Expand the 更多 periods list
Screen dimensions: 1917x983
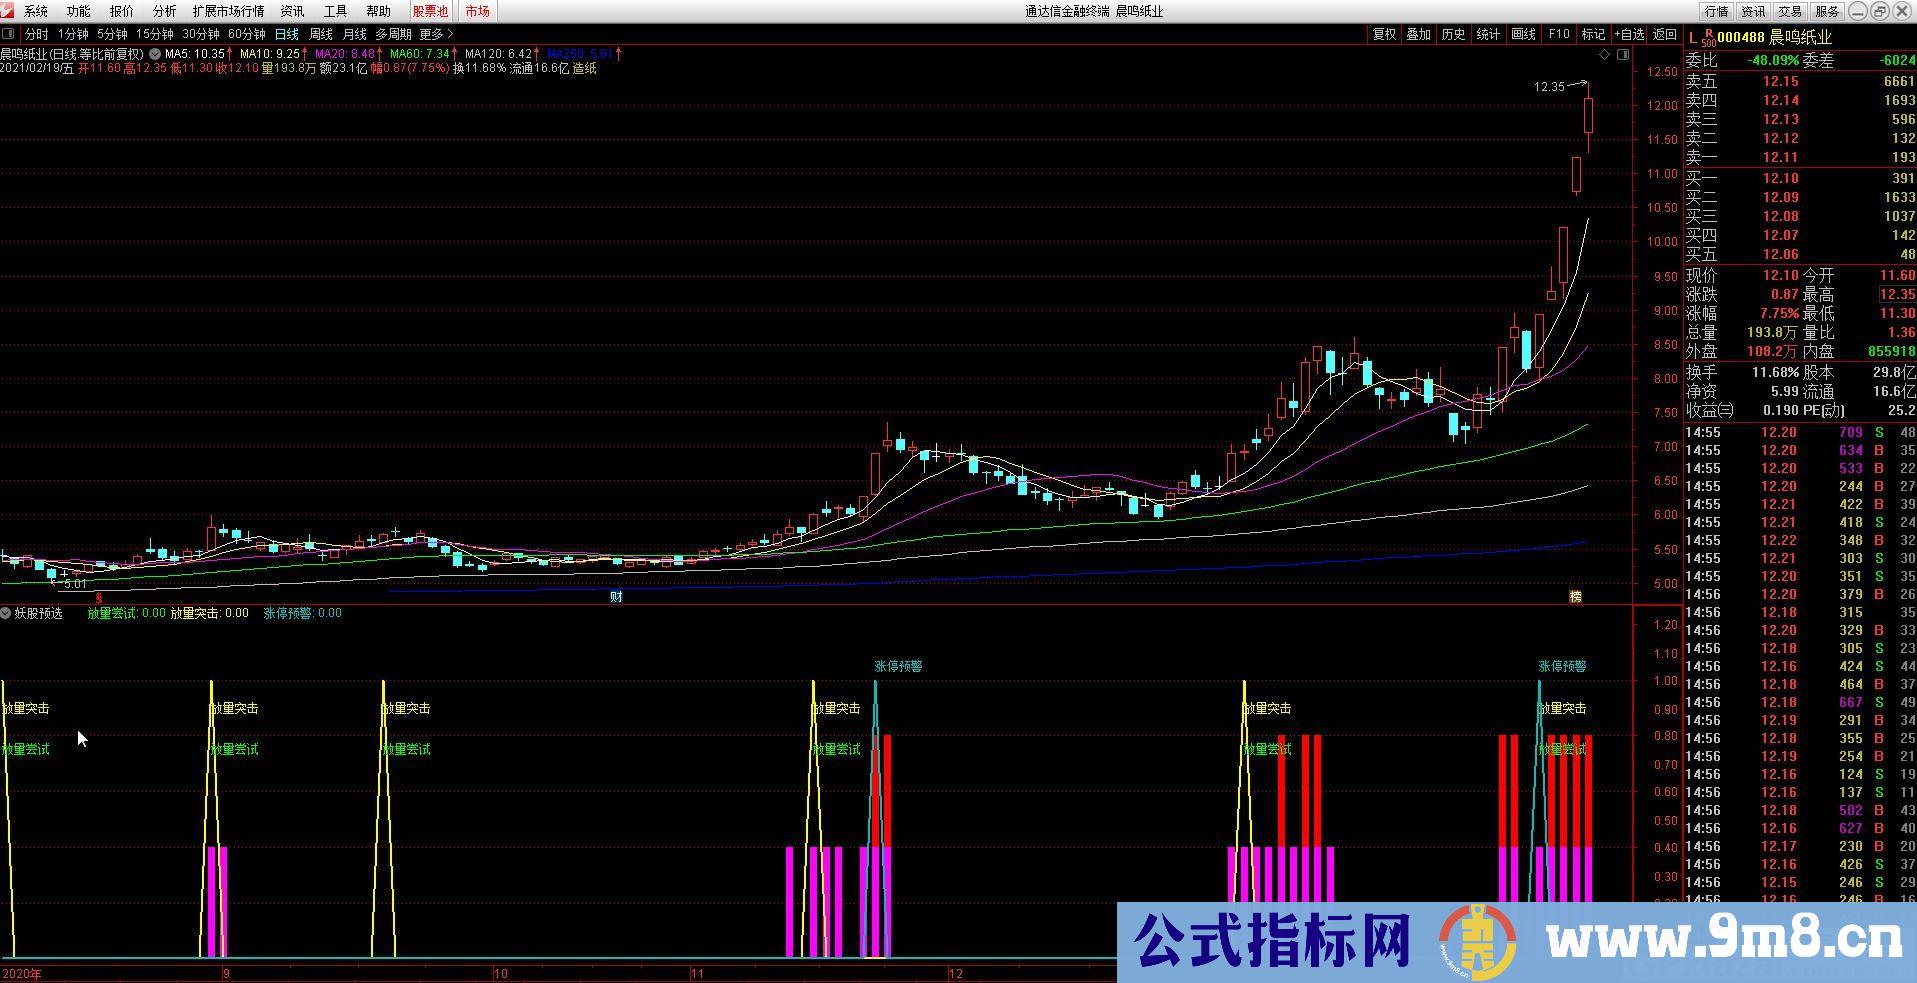[x=436, y=34]
